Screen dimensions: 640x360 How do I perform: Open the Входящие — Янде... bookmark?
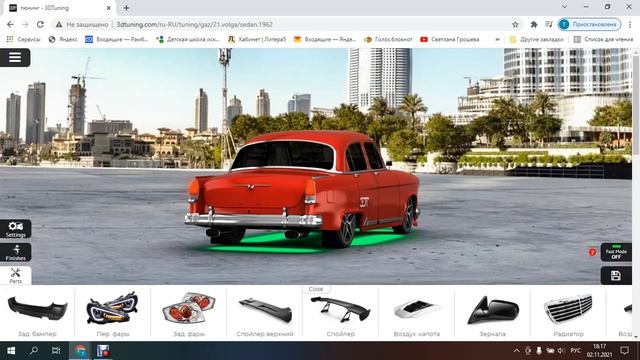[x=325, y=40]
